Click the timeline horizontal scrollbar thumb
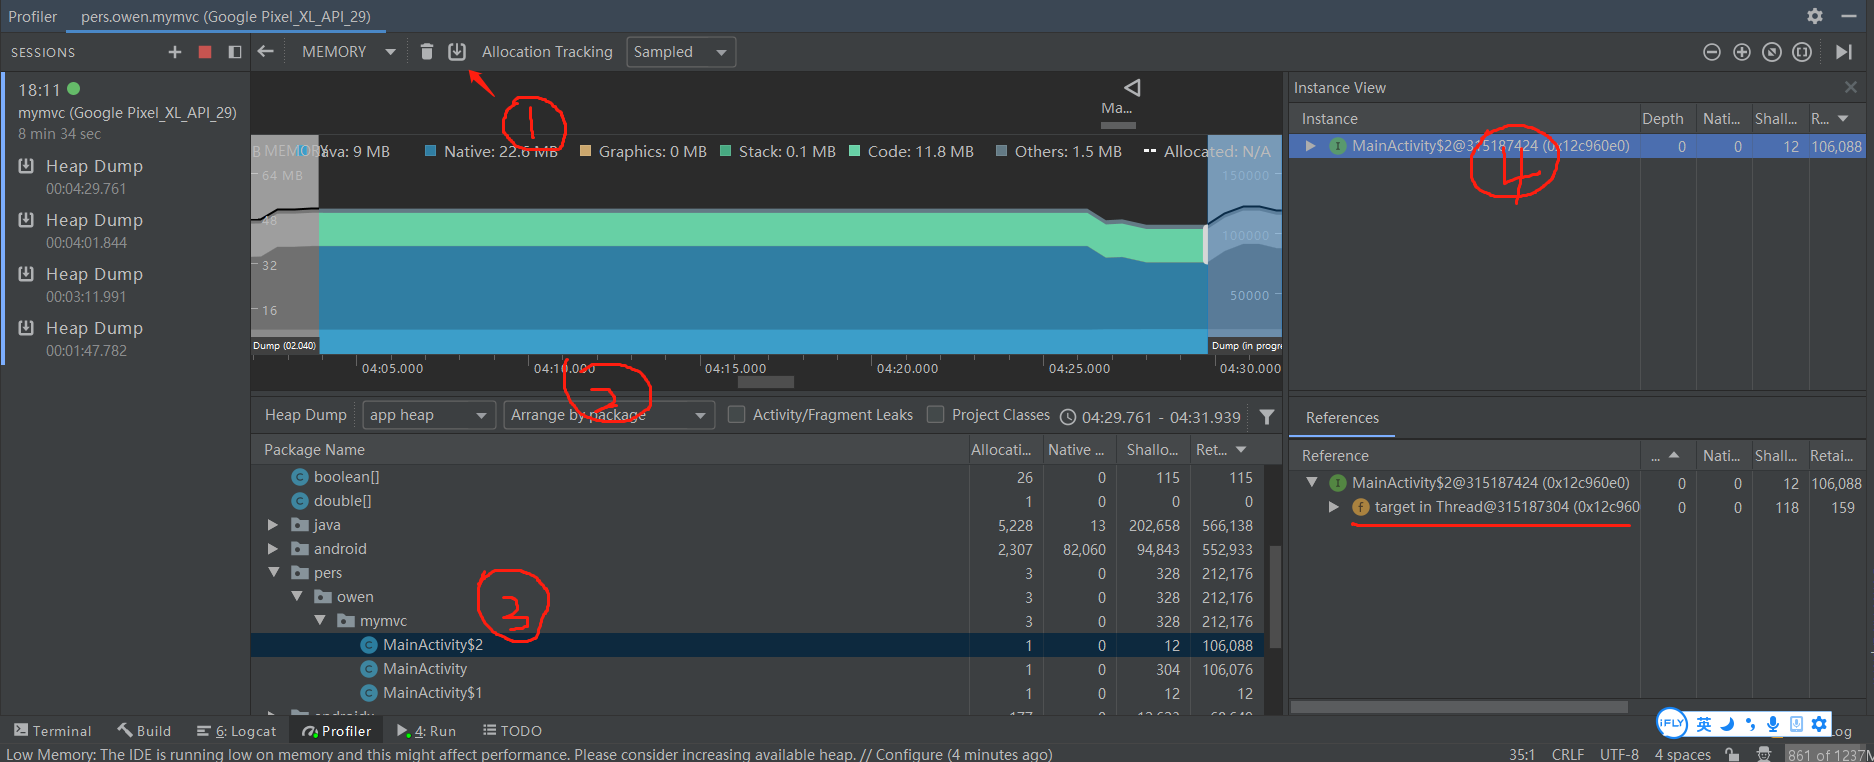The width and height of the screenshot is (1874, 762). pos(765,382)
